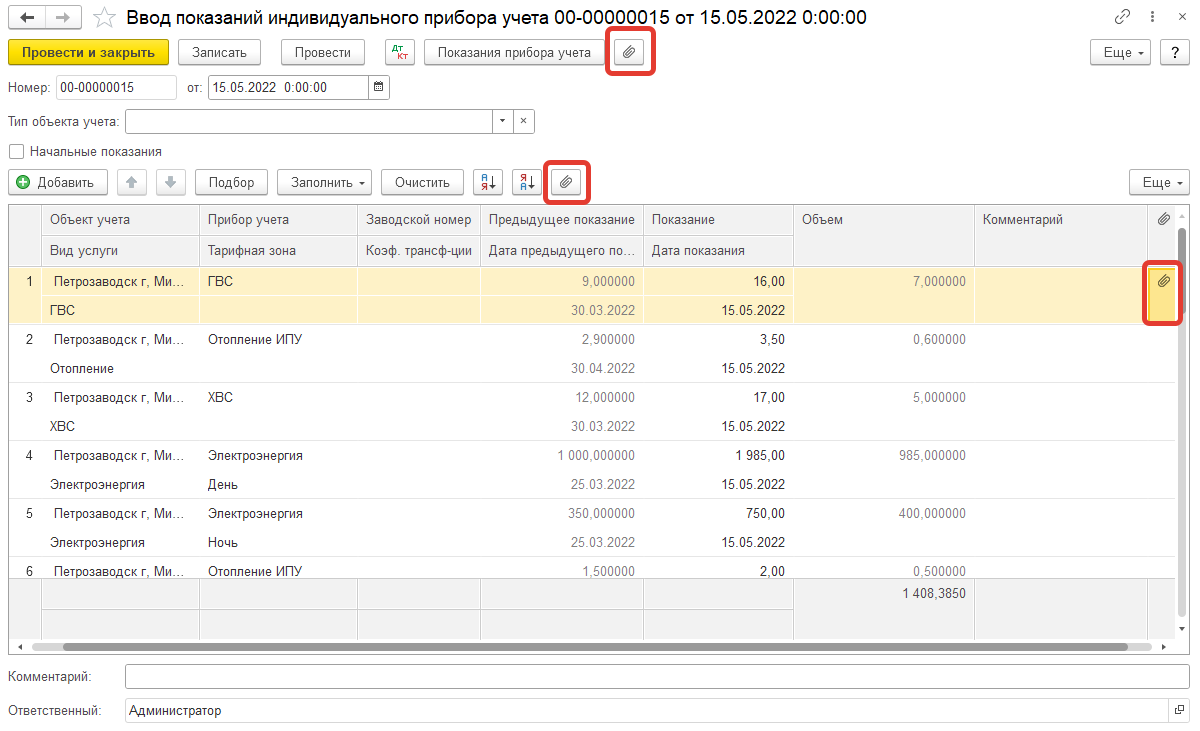Click the Комментарий input field at bottom
1200x731 pixels.
point(656,677)
